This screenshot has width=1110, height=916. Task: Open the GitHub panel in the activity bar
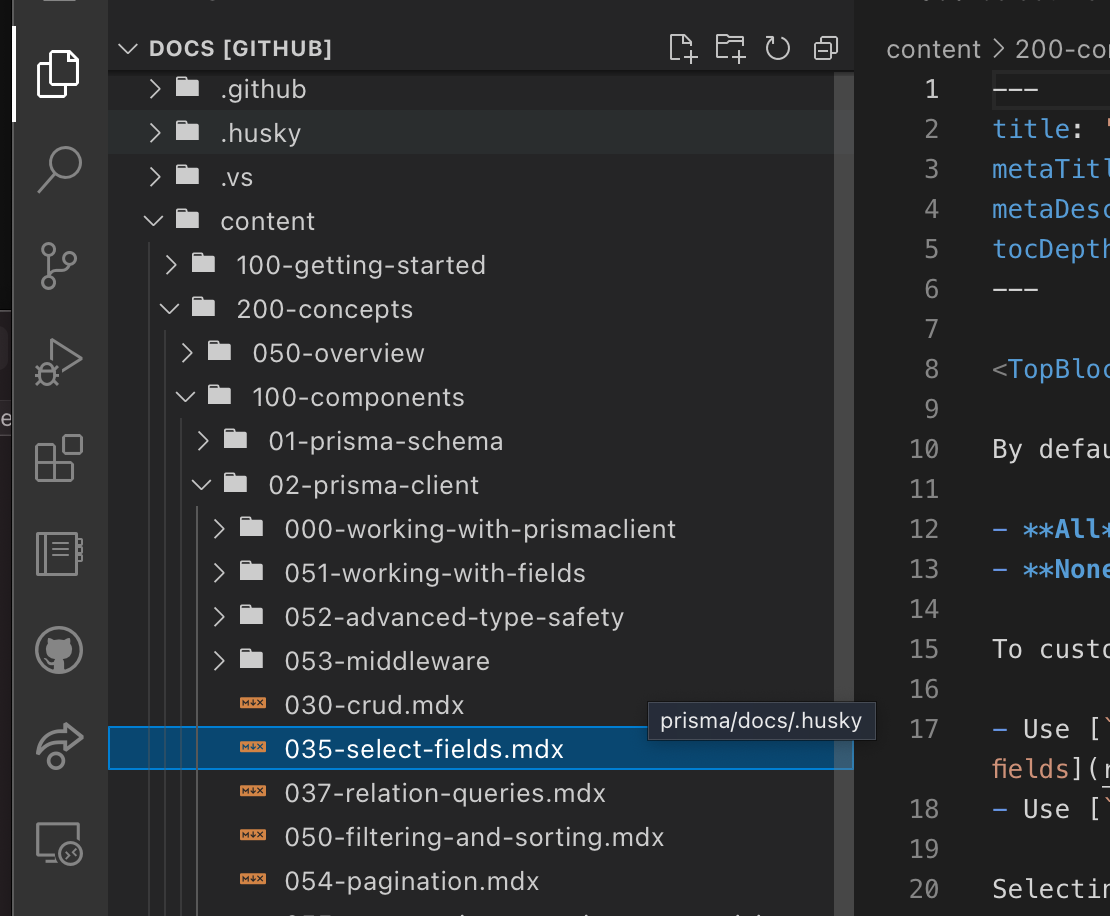[57, 650]
